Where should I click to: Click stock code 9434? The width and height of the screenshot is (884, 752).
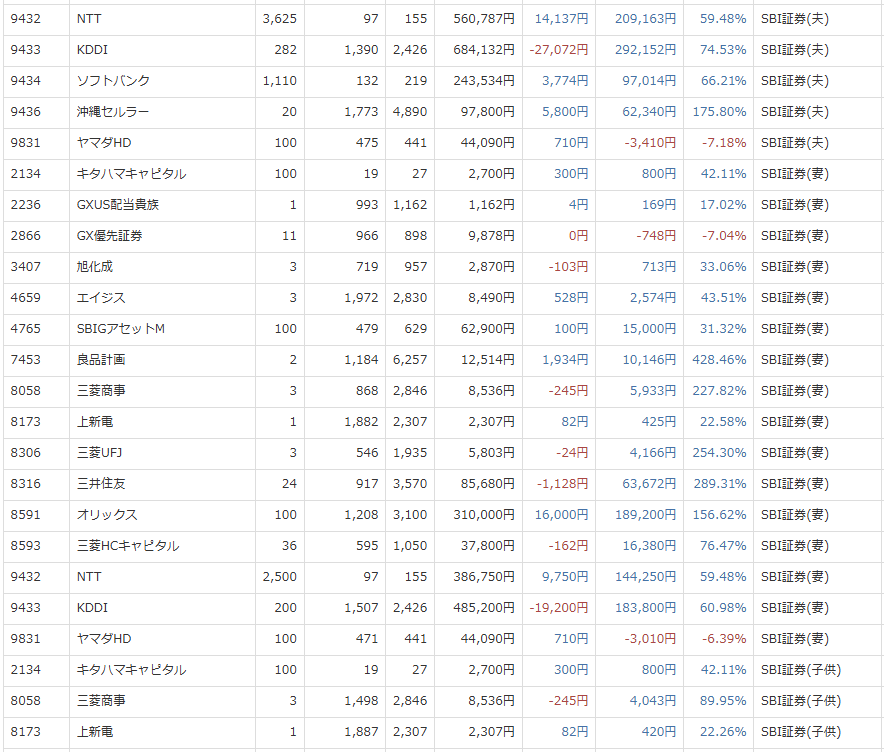point(25,81)
